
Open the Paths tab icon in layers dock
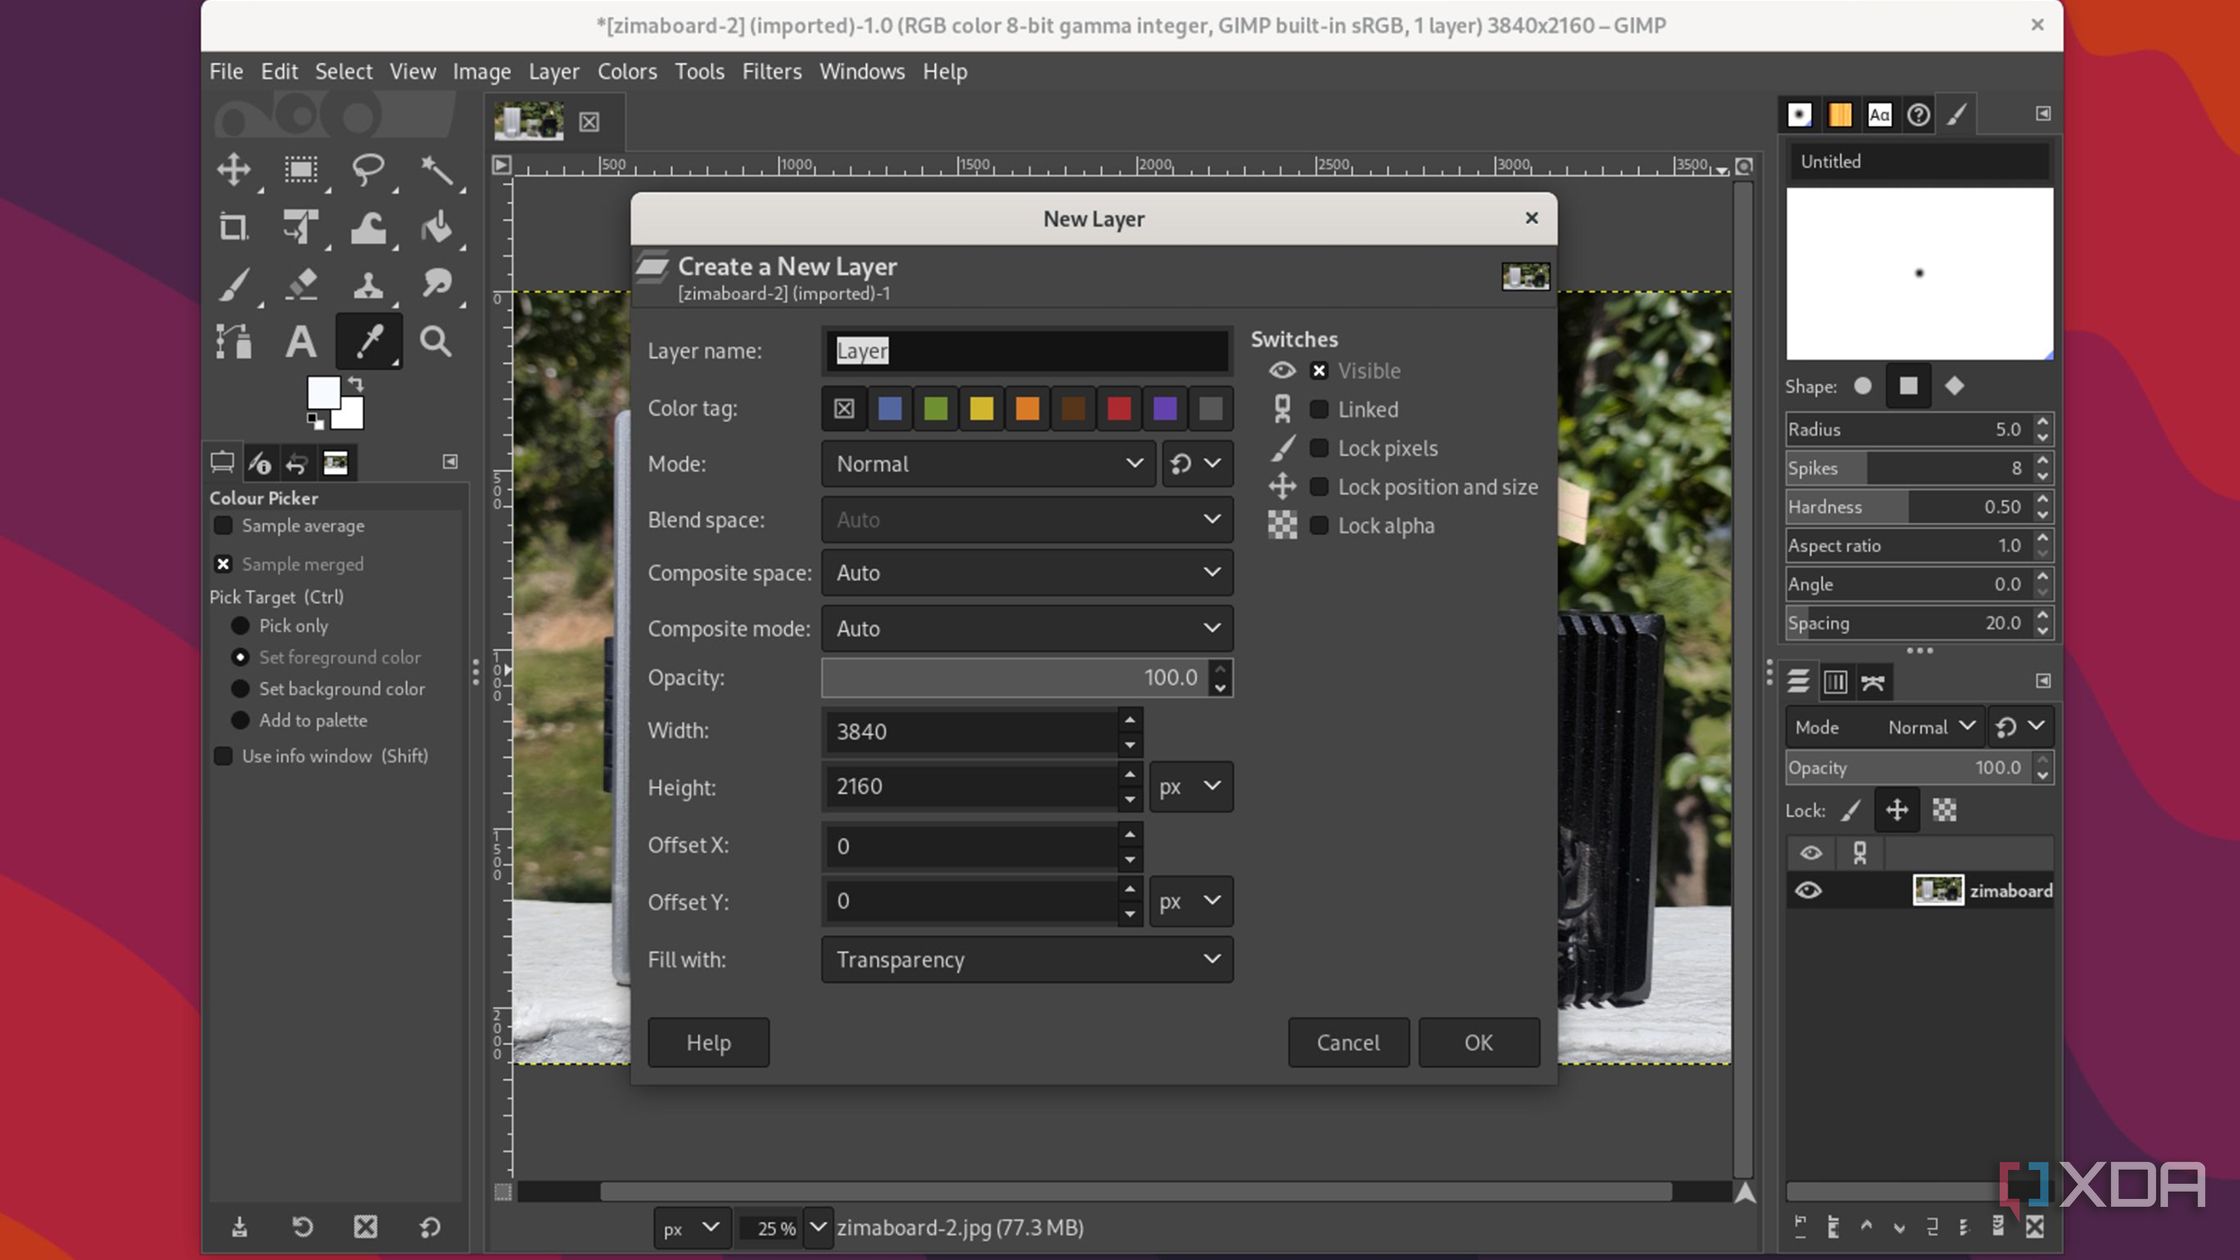tap(1873, 682)
